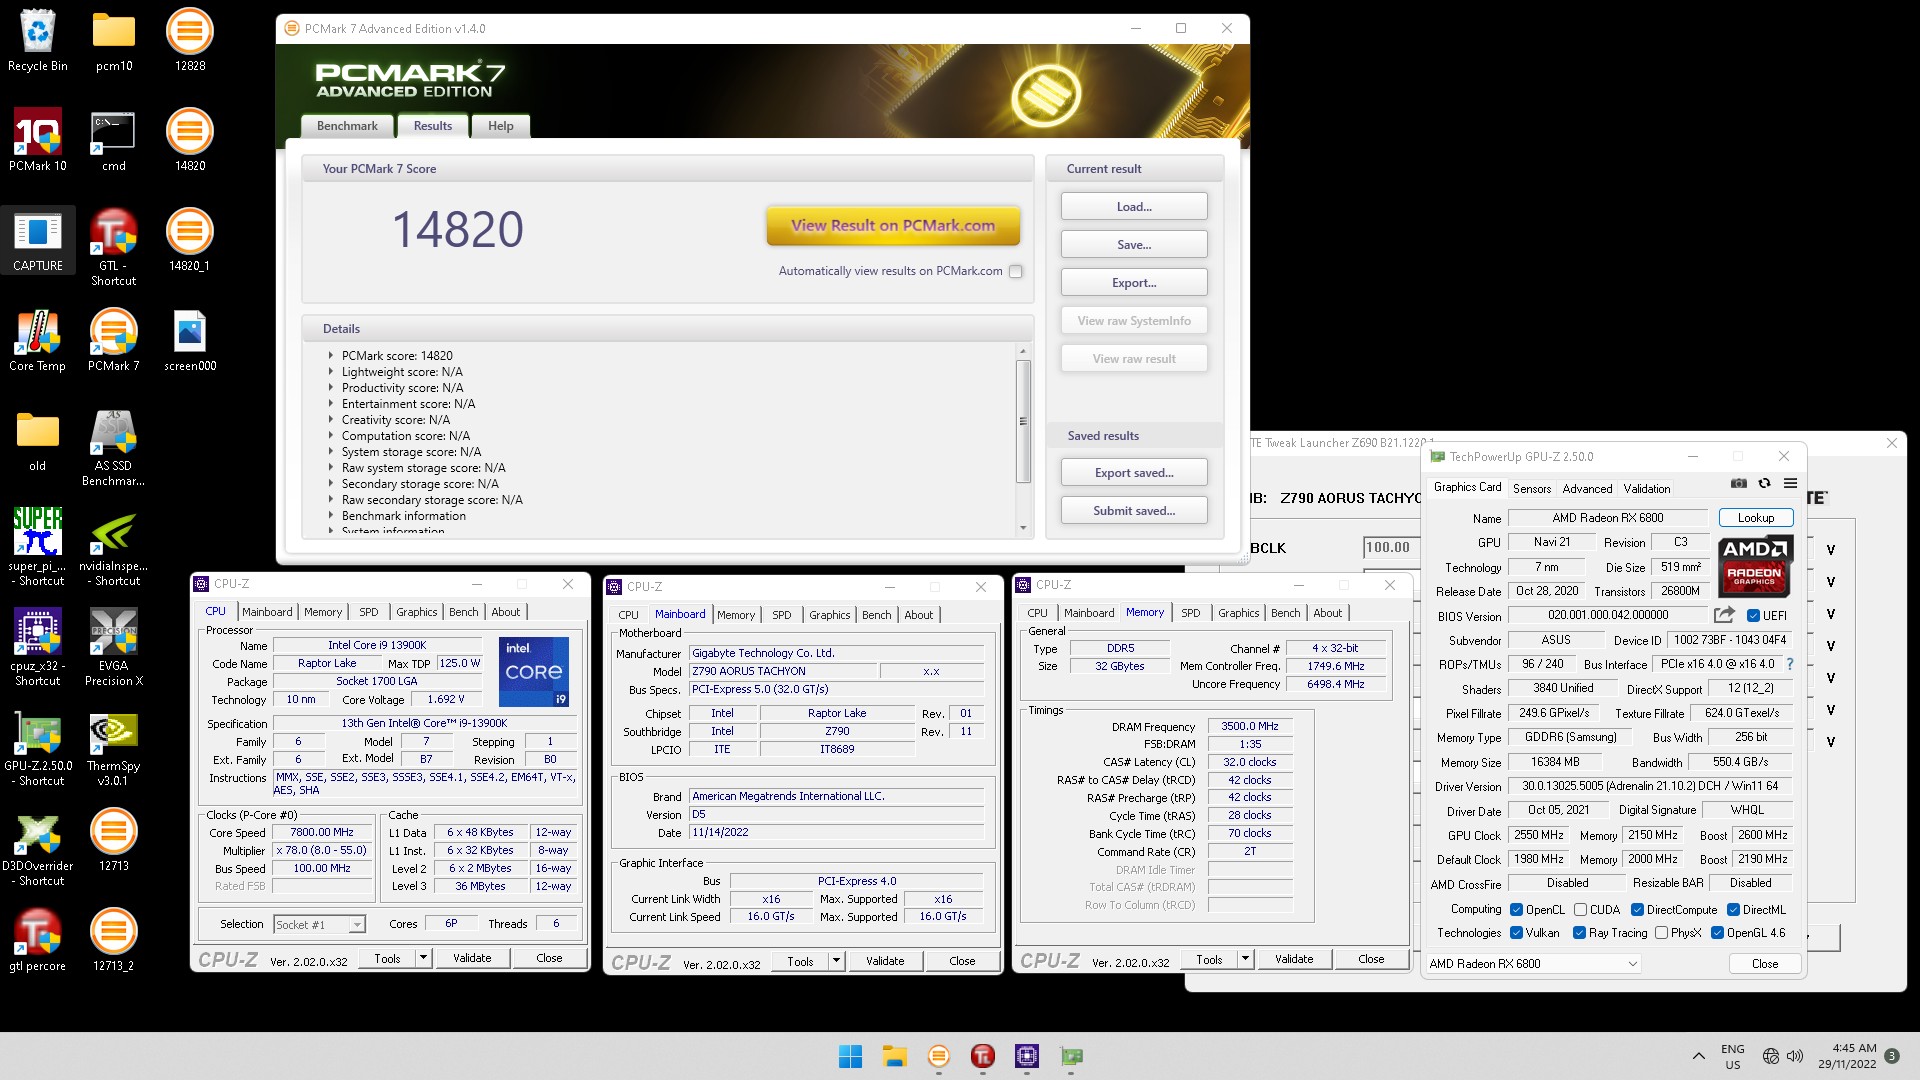Launch the ThermSpy v3.0.1 icon
The image size is (1920, 1080).
coord(114,747)
